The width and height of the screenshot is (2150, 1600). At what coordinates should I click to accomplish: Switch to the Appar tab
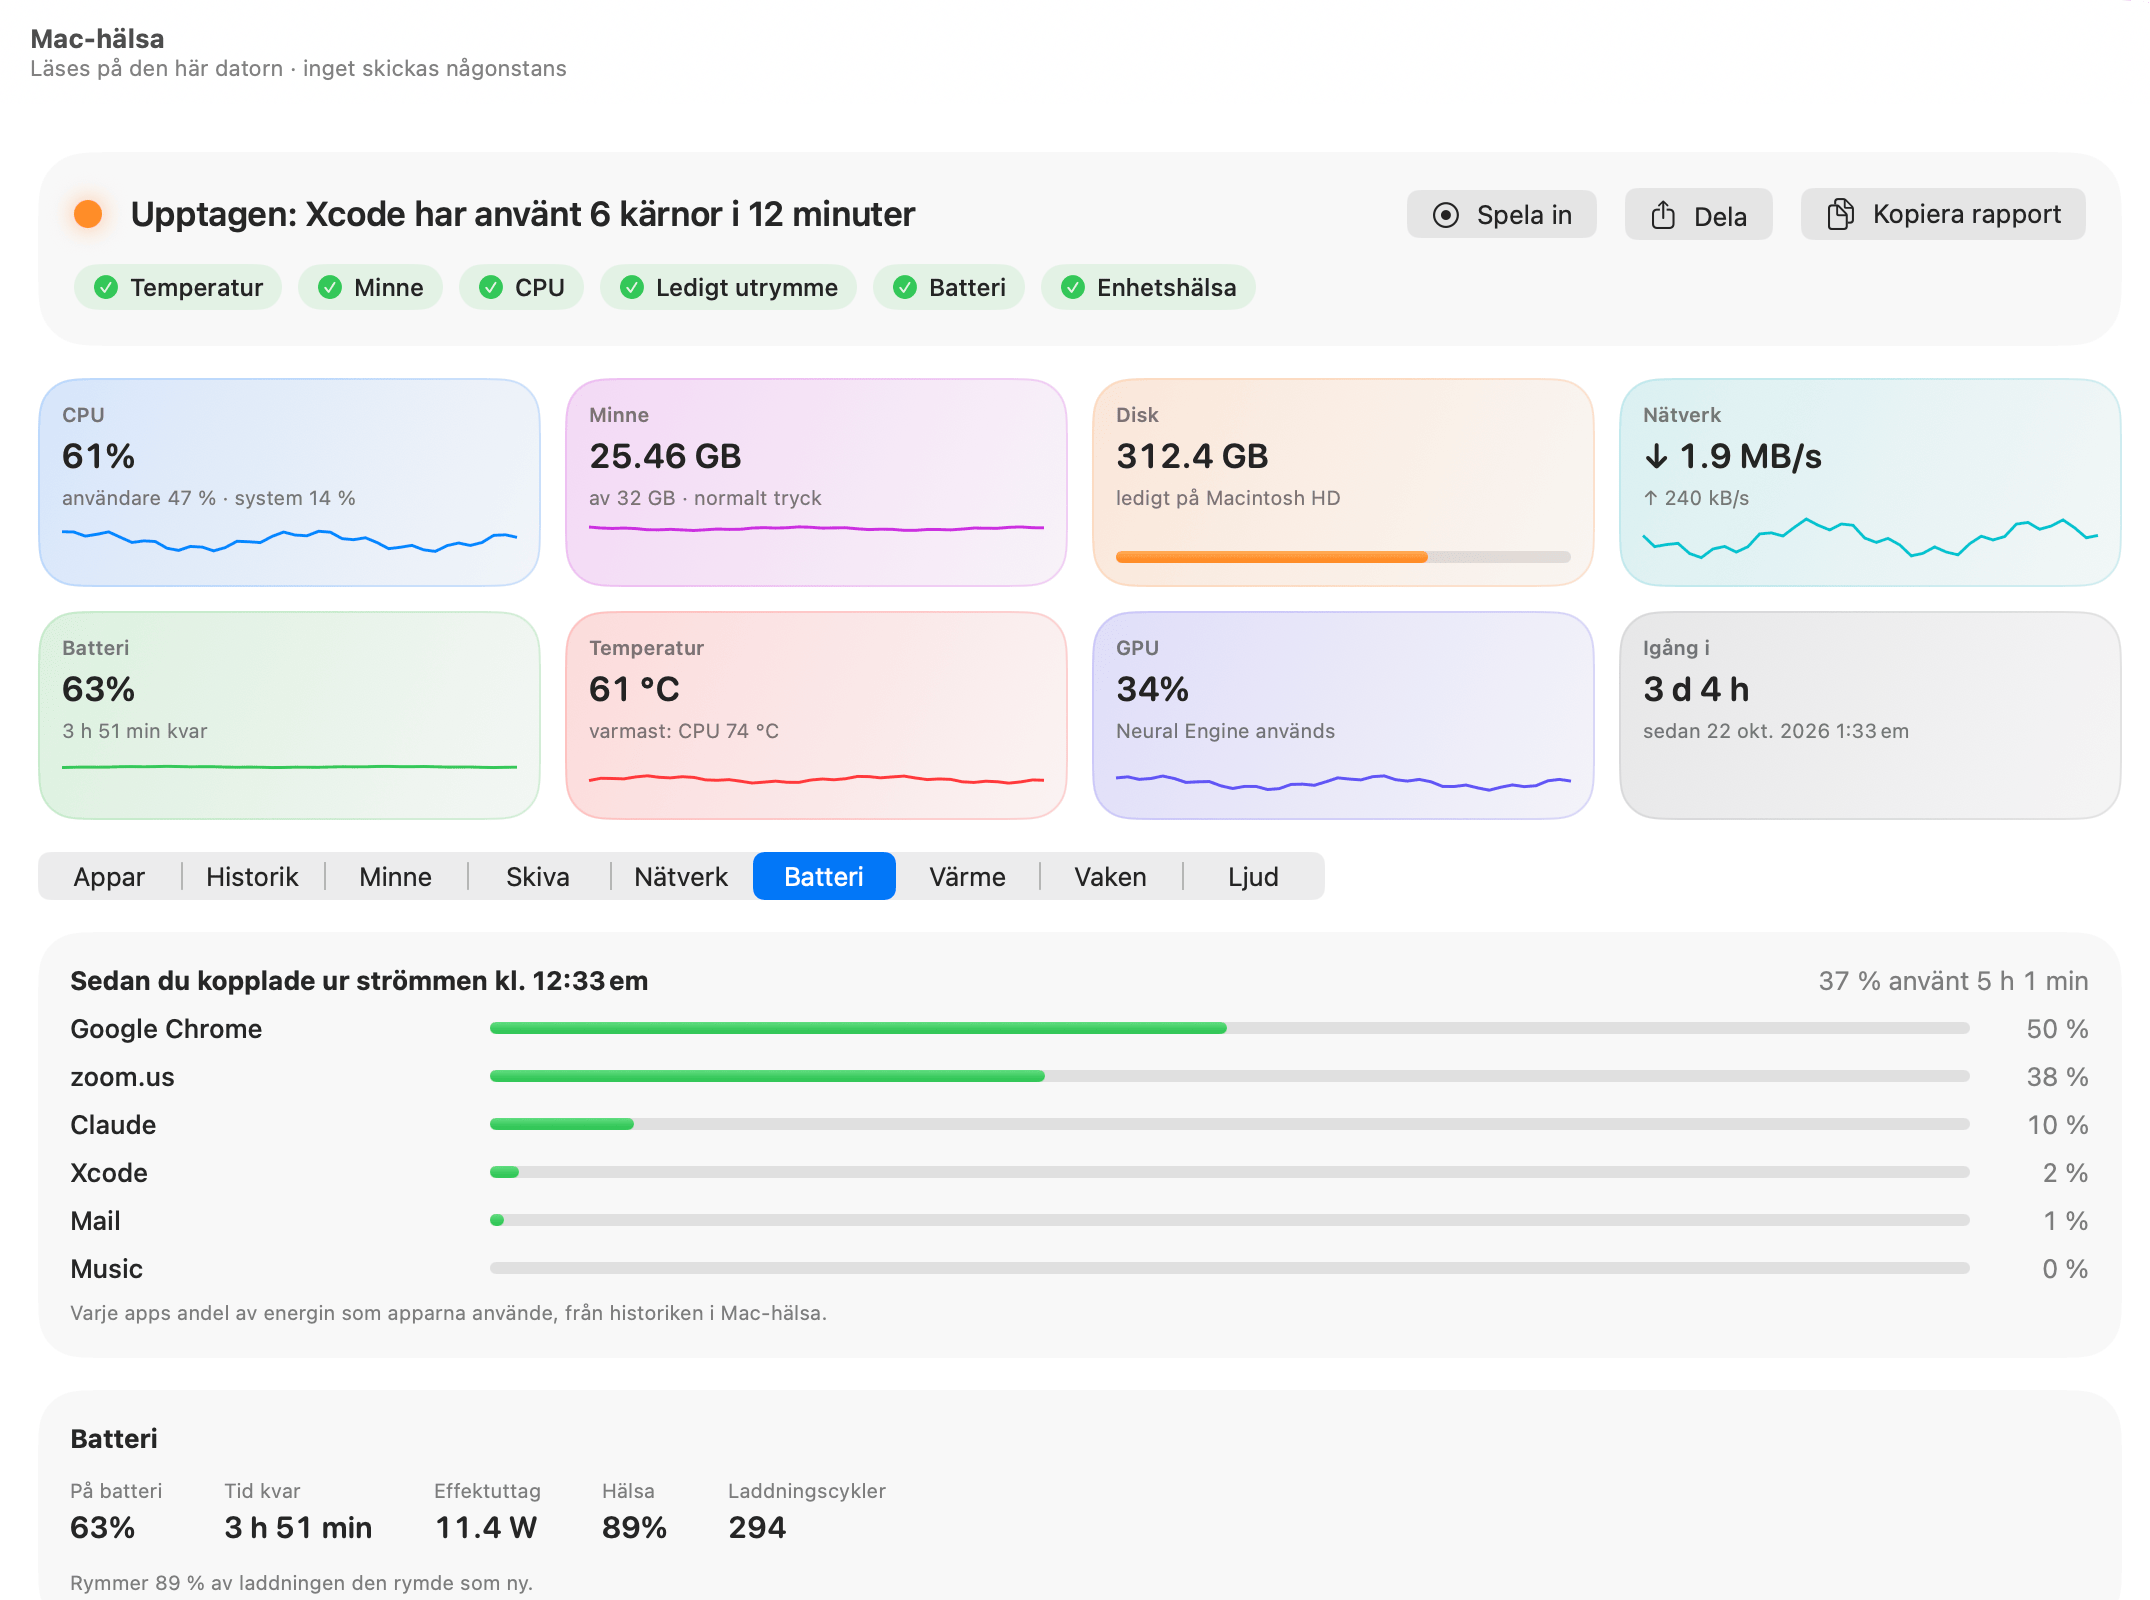pyautogui.click(x=109, y=877)
